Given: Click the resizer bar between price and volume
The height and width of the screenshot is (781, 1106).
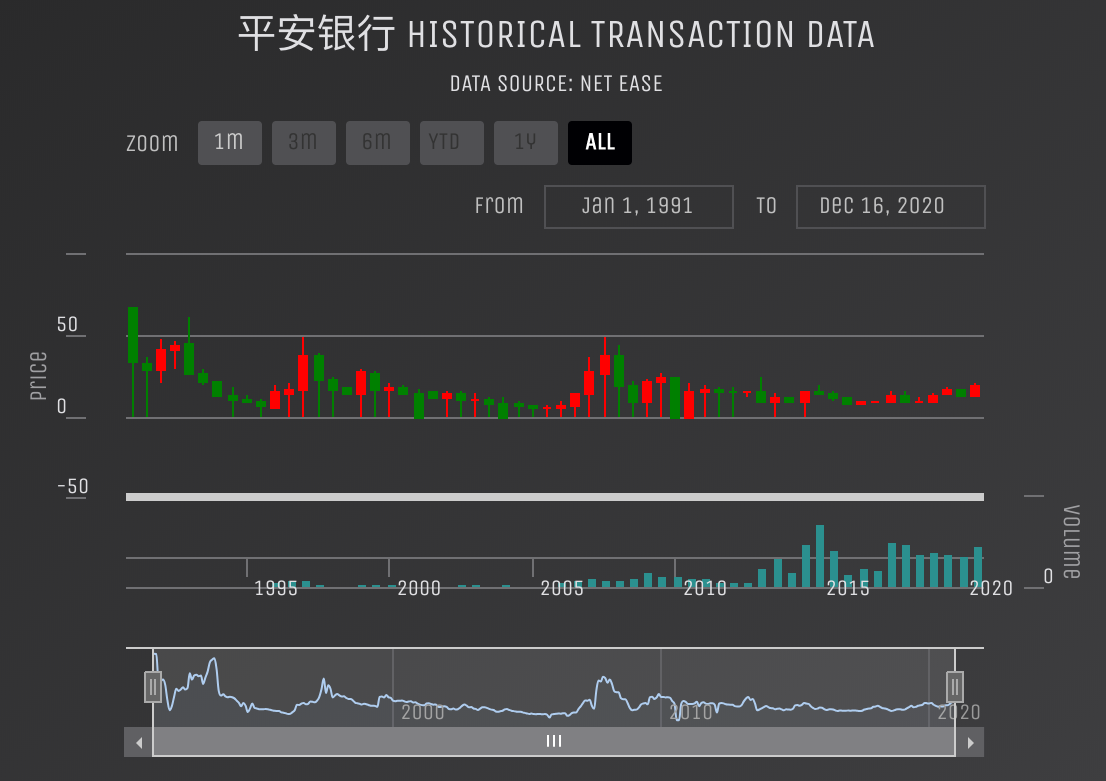Looking at the screenshot, I should [554, 497].
